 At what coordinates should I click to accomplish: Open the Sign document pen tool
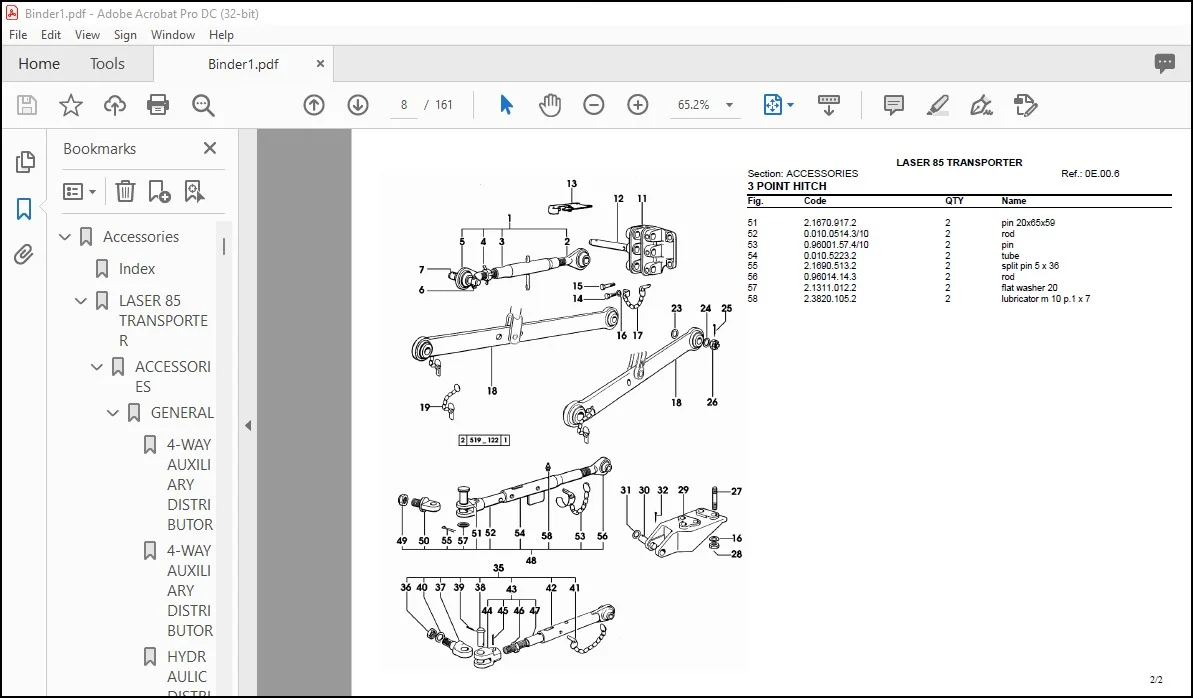tap(981, 105)
